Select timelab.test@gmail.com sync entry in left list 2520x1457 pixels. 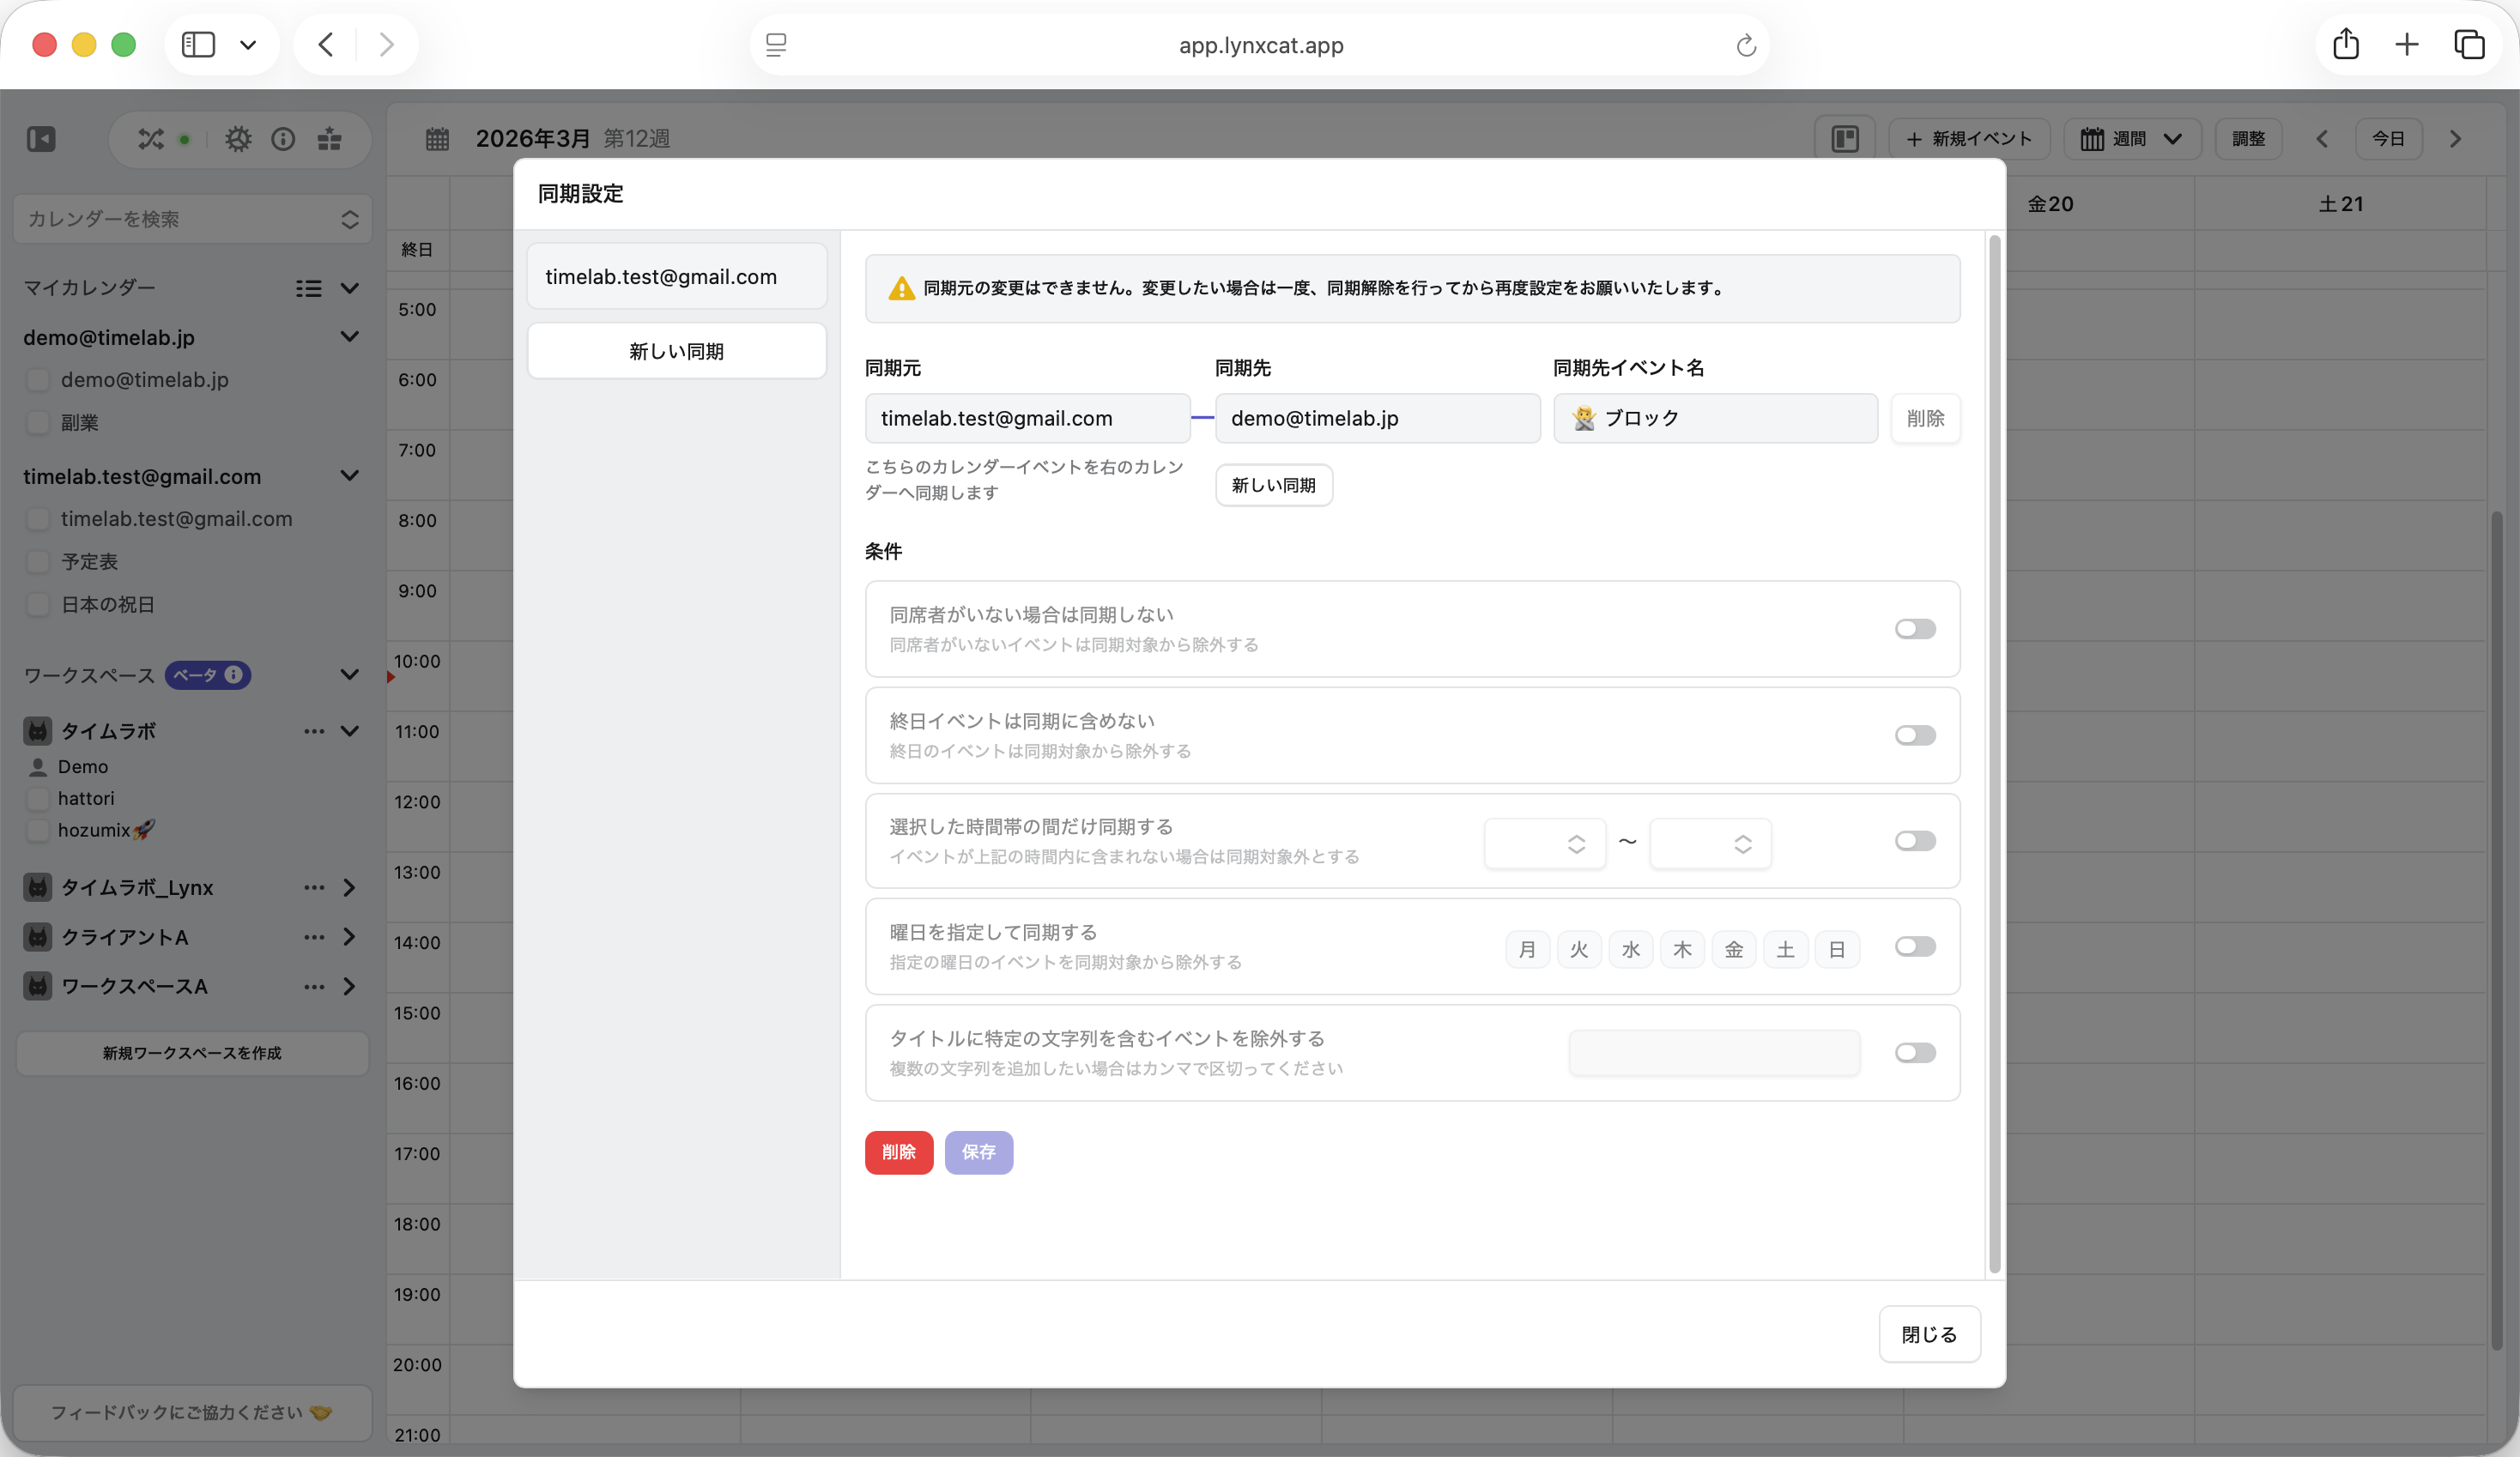pos(676,277)
